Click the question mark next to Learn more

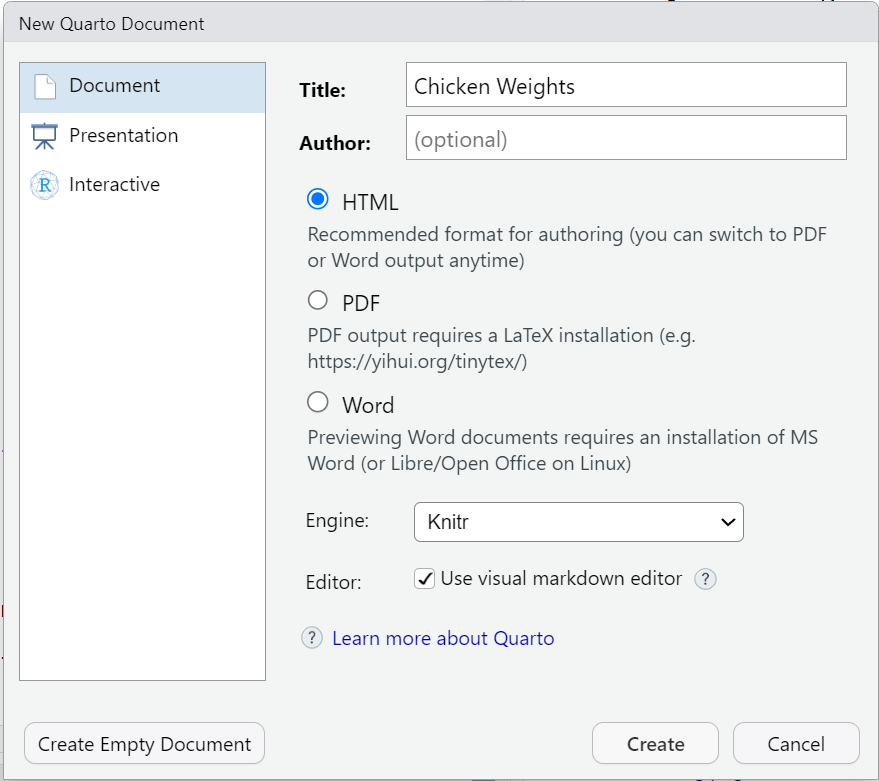point(311,638)
